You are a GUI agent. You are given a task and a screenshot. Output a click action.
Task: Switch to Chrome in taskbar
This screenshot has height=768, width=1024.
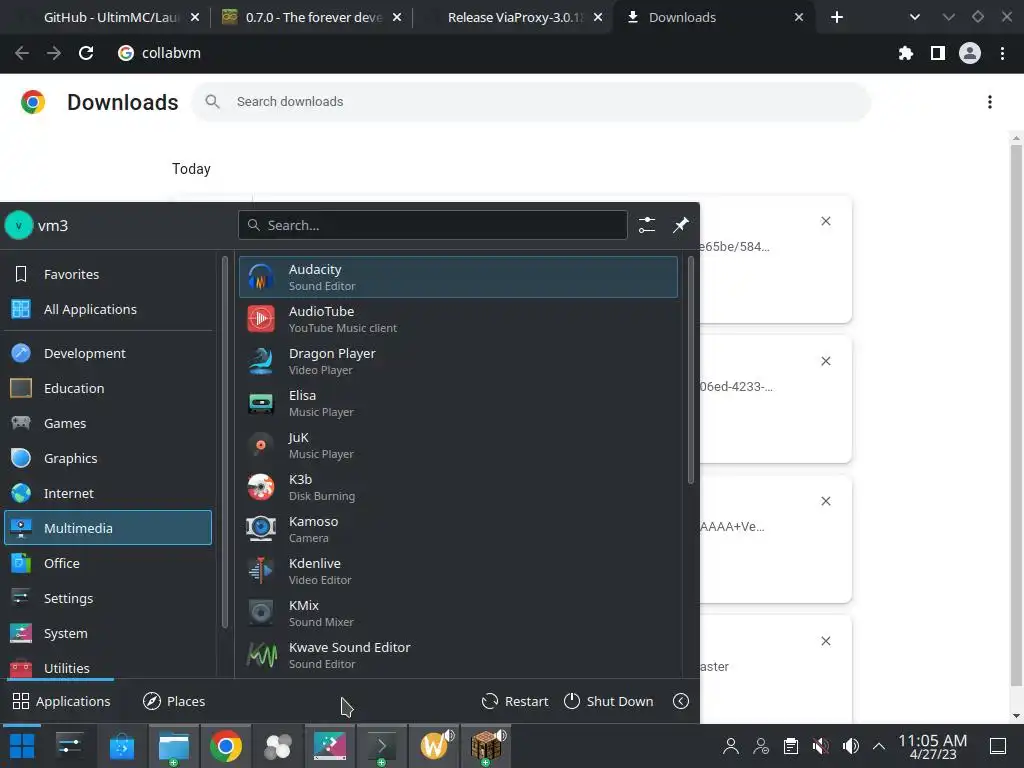[226, 746]
